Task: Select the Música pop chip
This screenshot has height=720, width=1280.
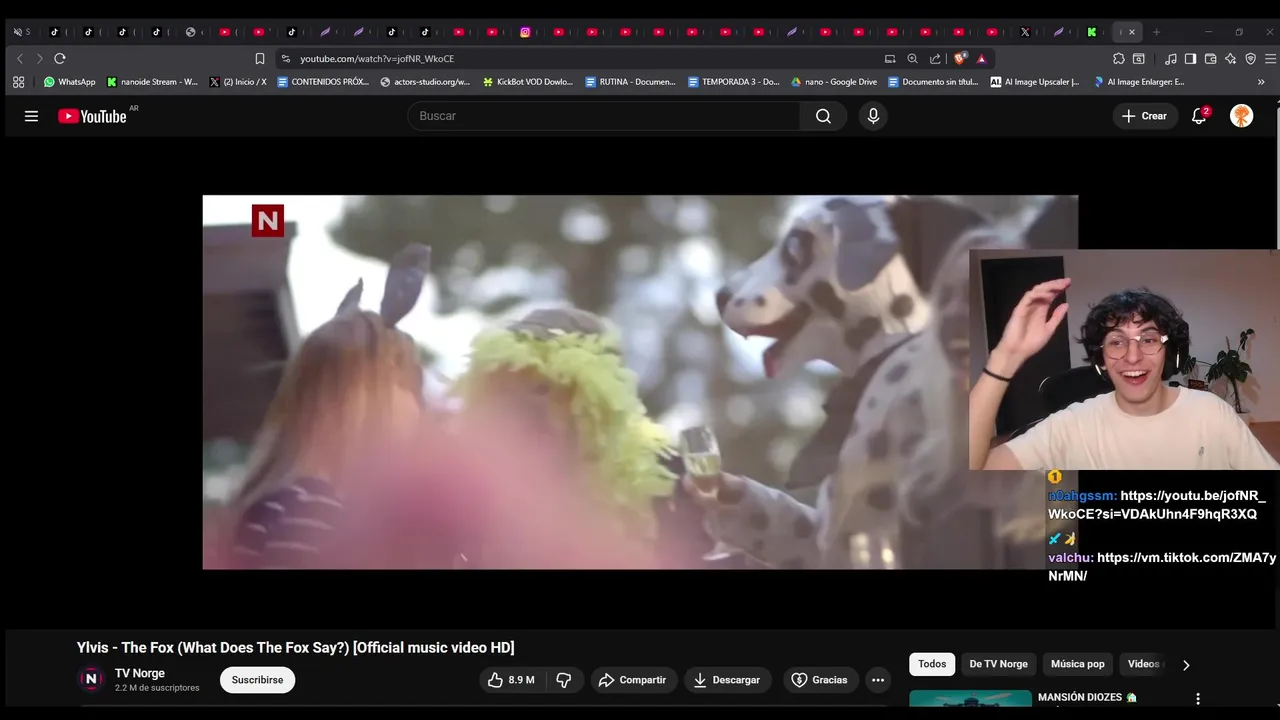Action: point(1077,664)
